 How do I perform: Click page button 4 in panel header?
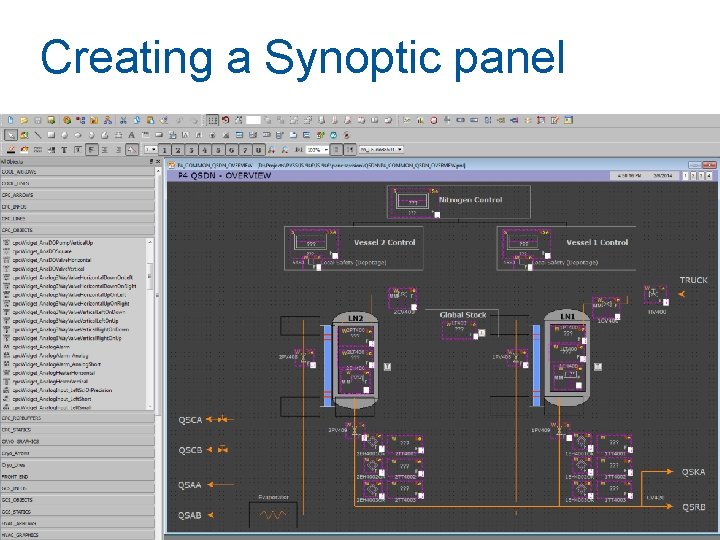click(709, 176)
